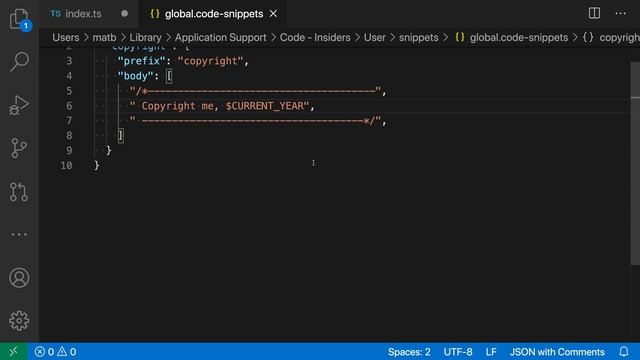Click the "copyright" string value on line 3

tap(211, 61)
